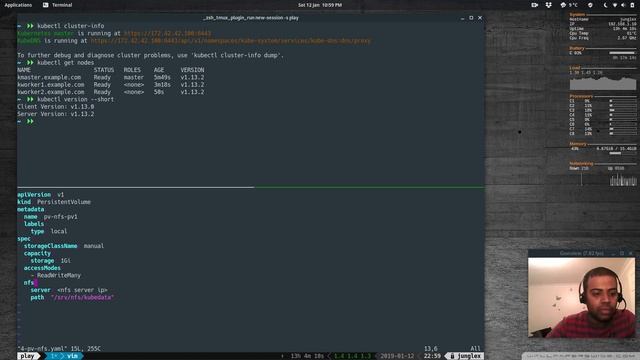Viewport: 640px width, 360px height.
Task: Click the webcam preview video
Action: click(x=582, y=298)
